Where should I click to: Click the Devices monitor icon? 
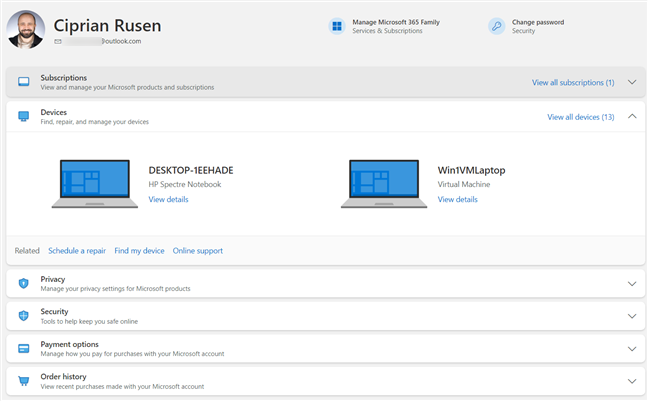pos(24,116)
